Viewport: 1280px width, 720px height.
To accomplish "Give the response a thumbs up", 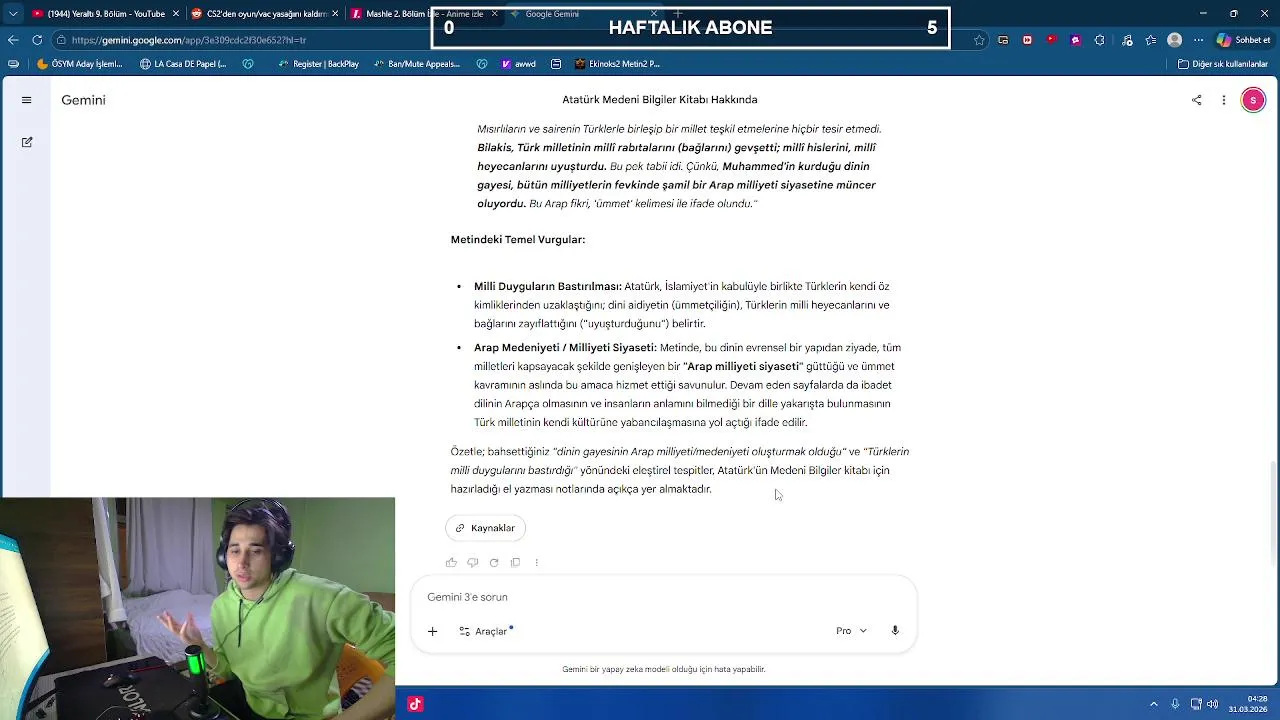I will (451, 563).
